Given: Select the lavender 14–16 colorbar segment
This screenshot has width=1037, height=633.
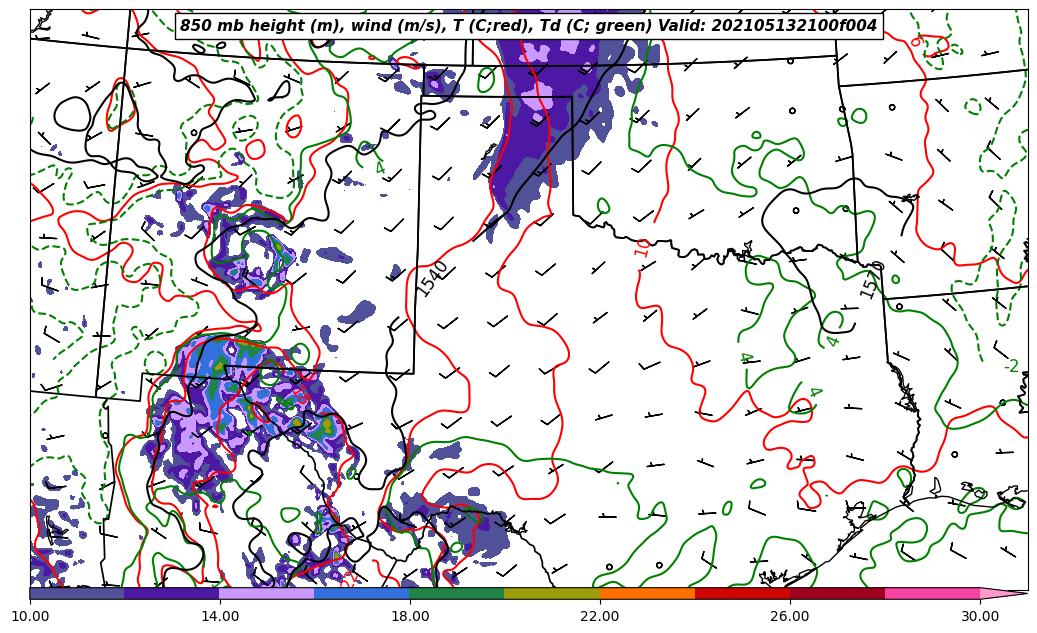Looking at the screenshot, I should (x=267, y=593).
